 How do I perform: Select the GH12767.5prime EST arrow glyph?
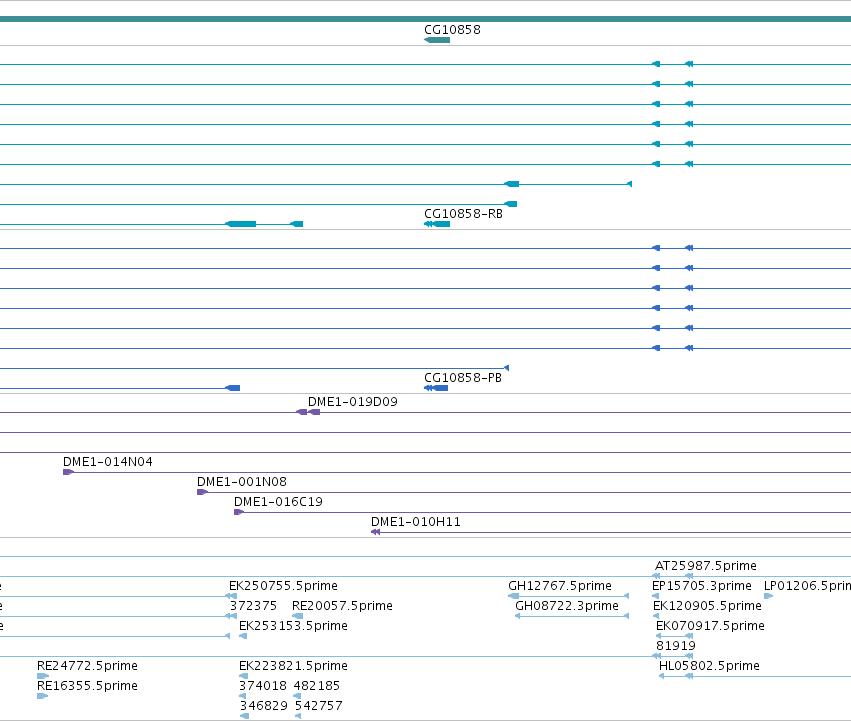[x=513, y=596]
